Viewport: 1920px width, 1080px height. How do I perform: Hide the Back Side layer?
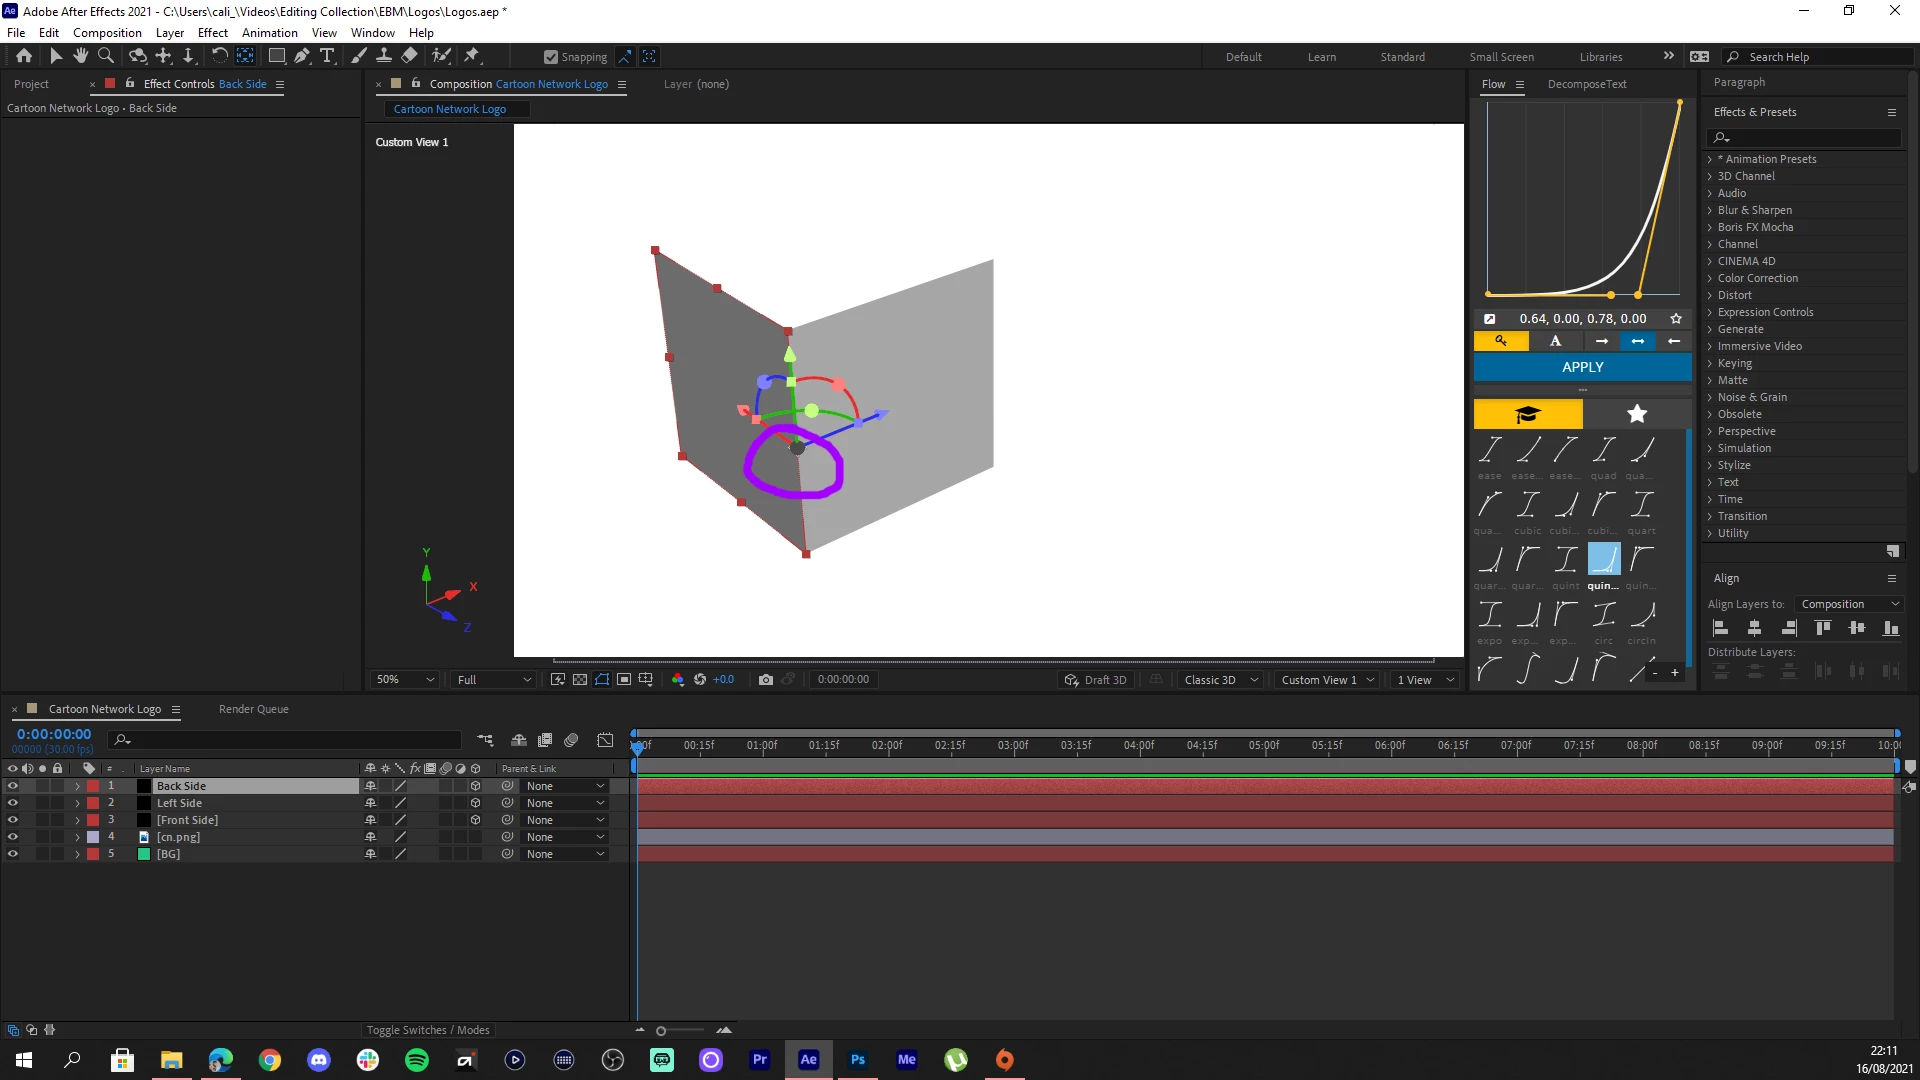point(12,786)
